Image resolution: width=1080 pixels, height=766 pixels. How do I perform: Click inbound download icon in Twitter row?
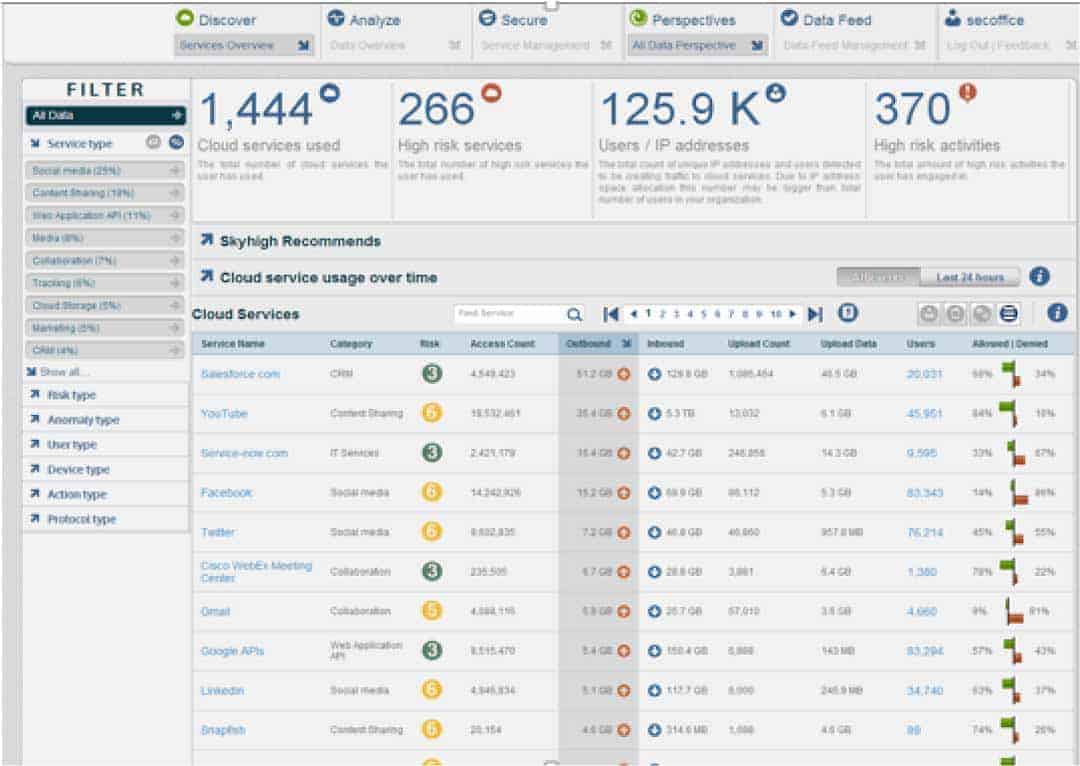click(x=654, y=532)
